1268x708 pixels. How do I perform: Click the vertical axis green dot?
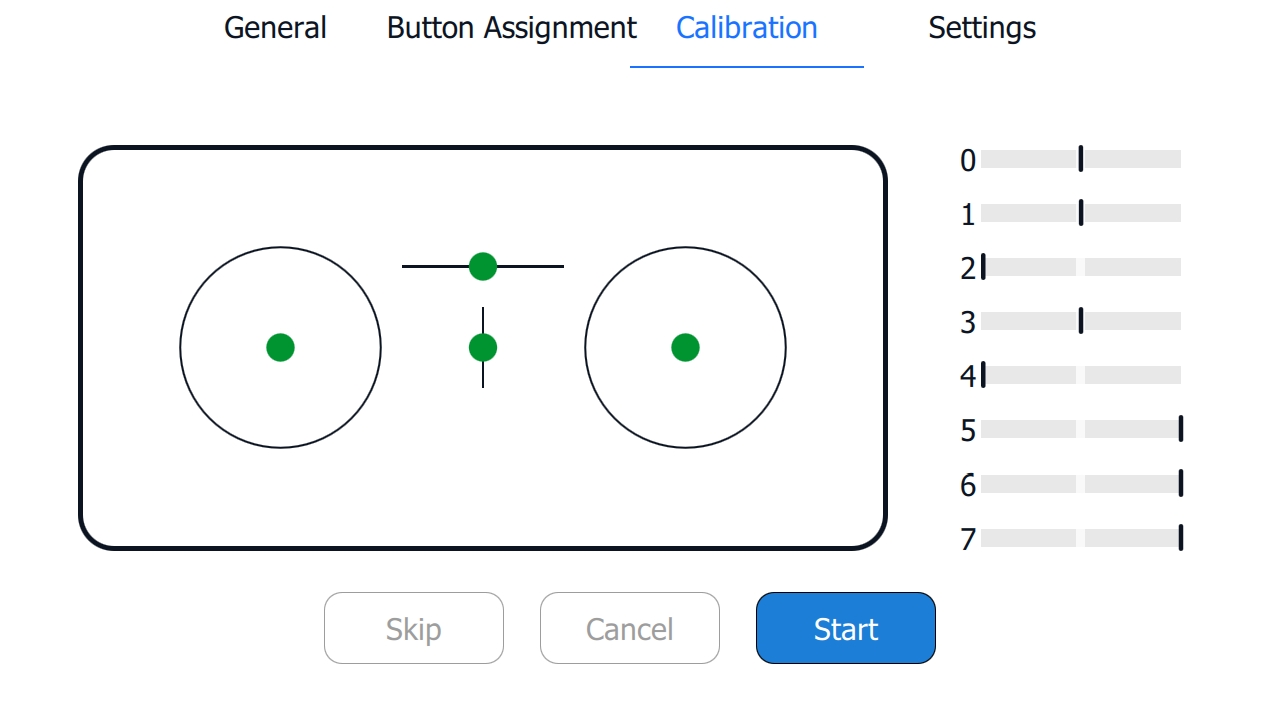click(x=483, y=347)
